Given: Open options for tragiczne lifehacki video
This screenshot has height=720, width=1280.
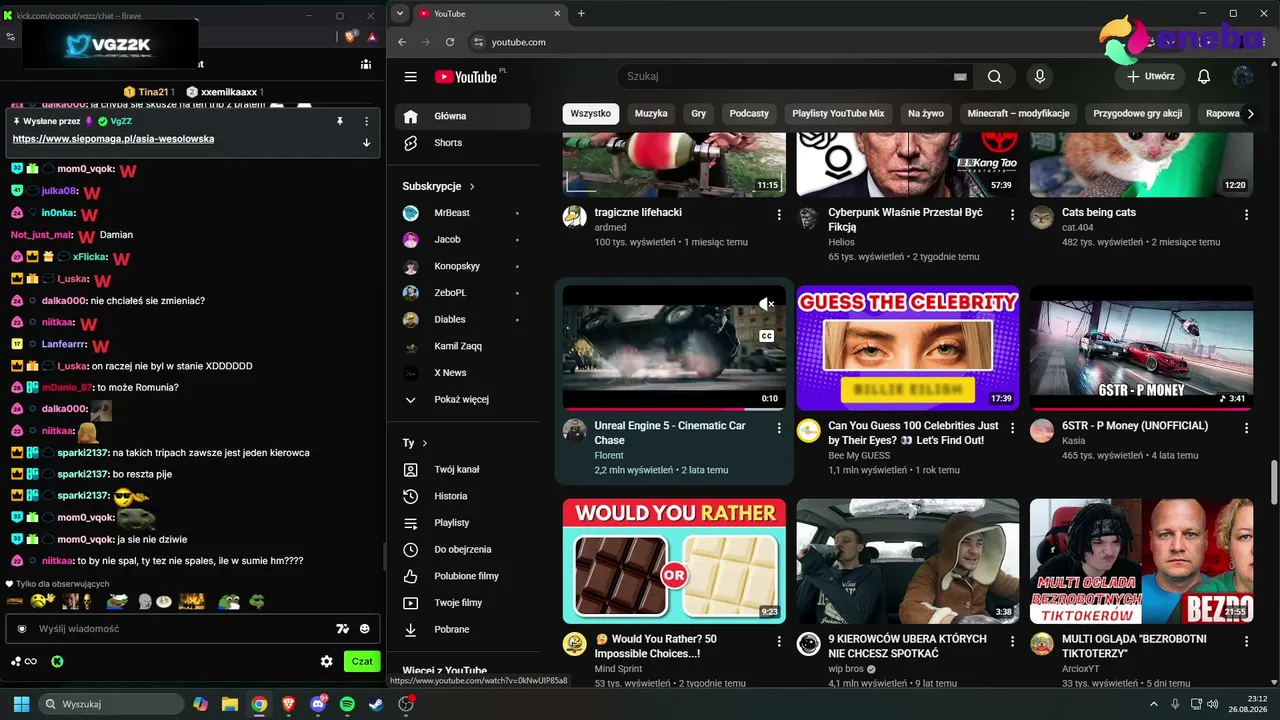Looking at the screenshot, I should tap(779, 215).
